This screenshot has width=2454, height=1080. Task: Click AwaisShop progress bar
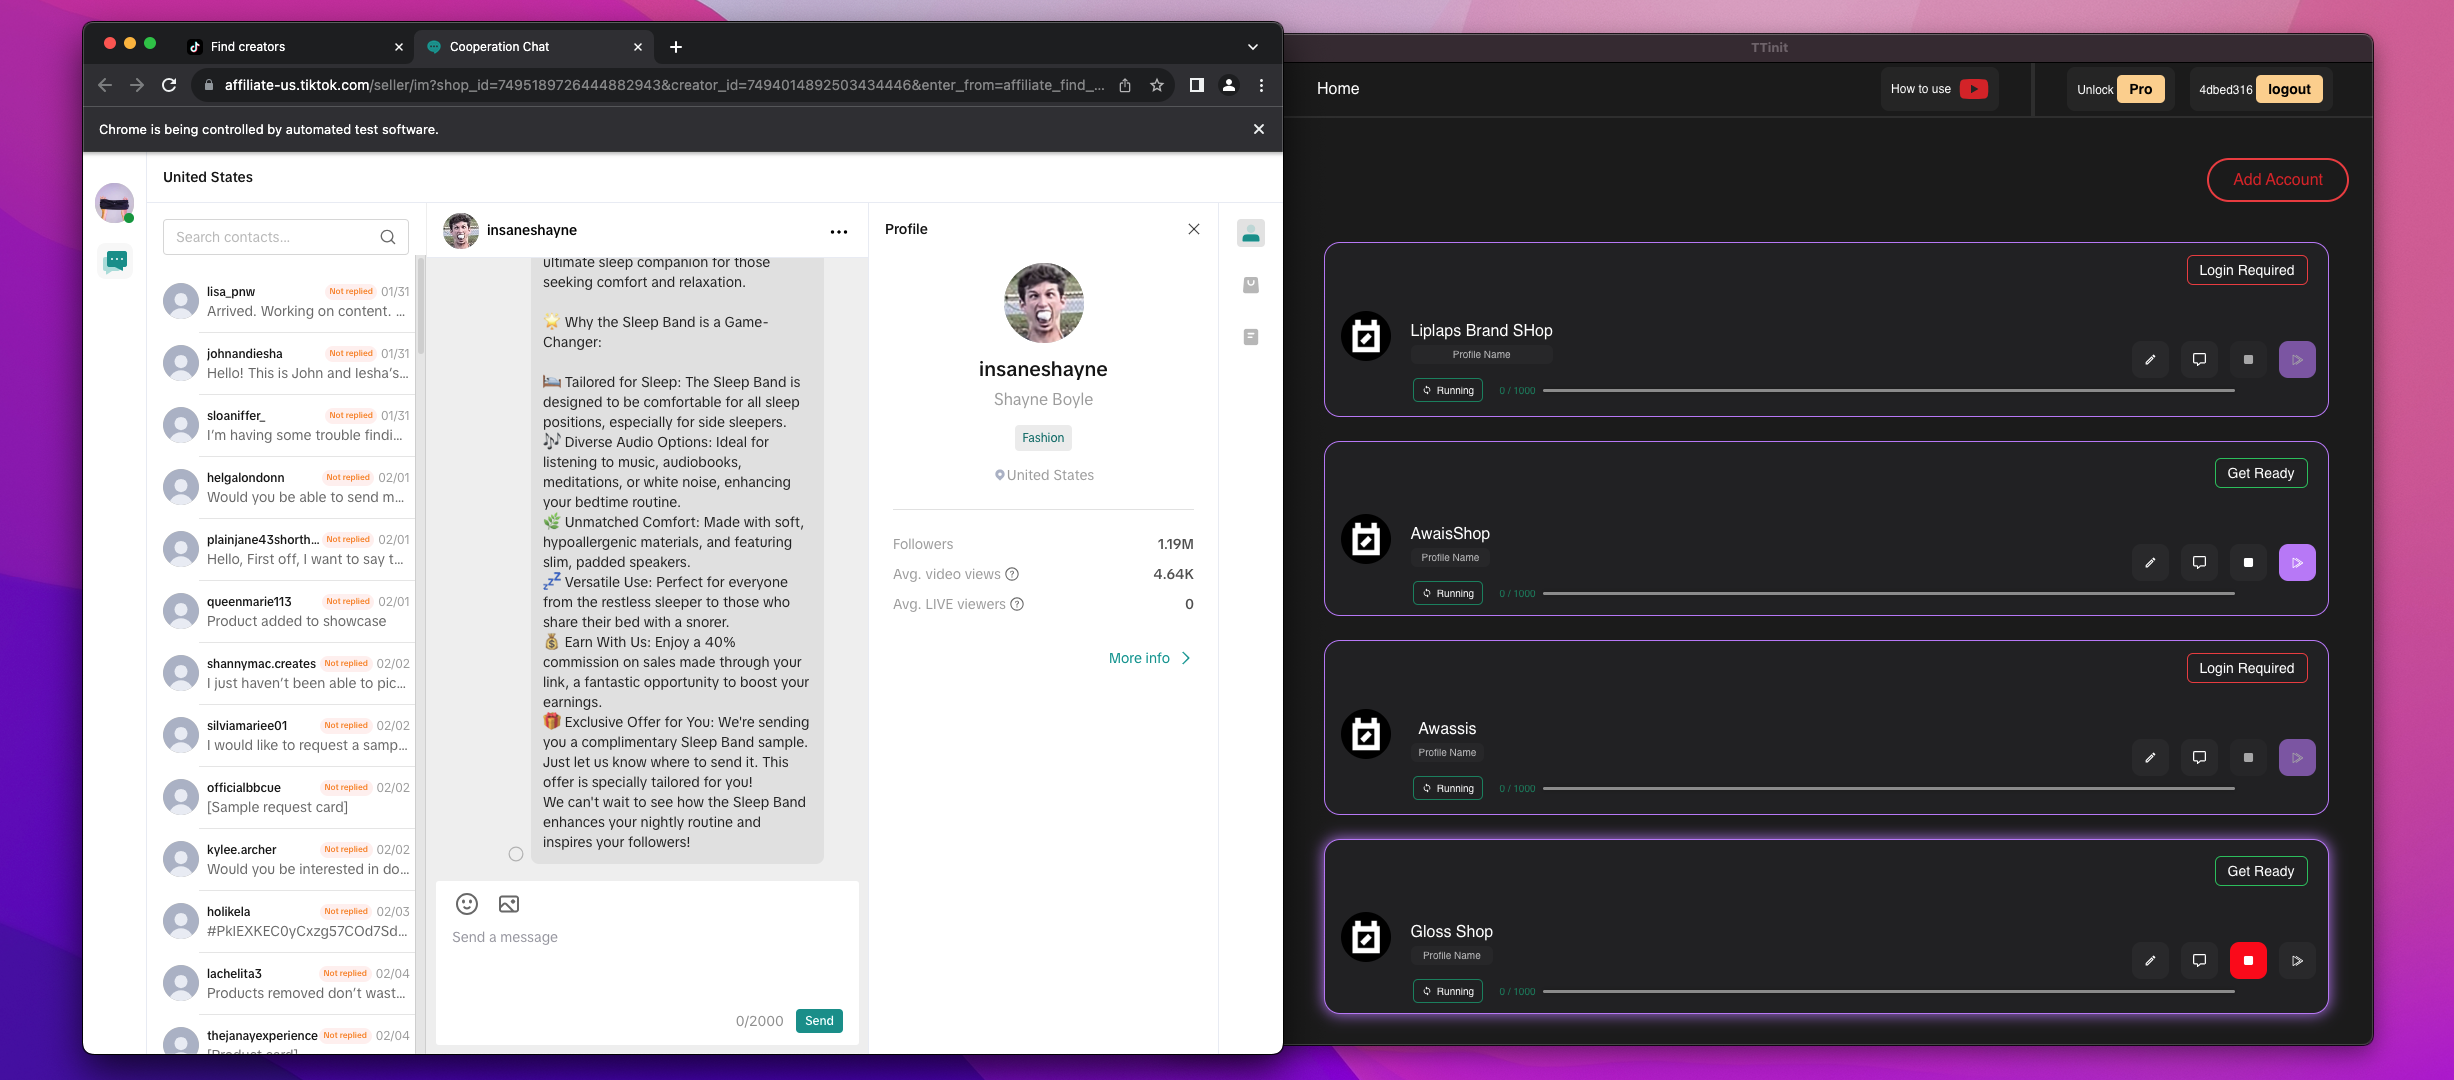point(1888,594)
